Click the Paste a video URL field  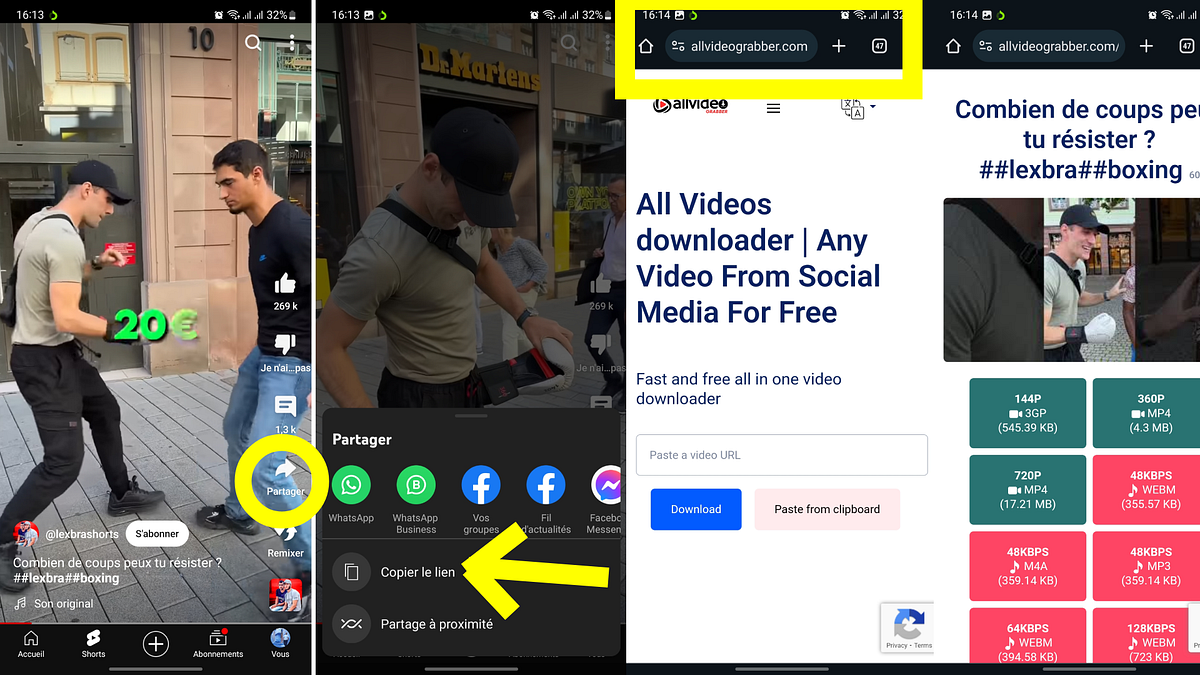[x=781, y=455]
